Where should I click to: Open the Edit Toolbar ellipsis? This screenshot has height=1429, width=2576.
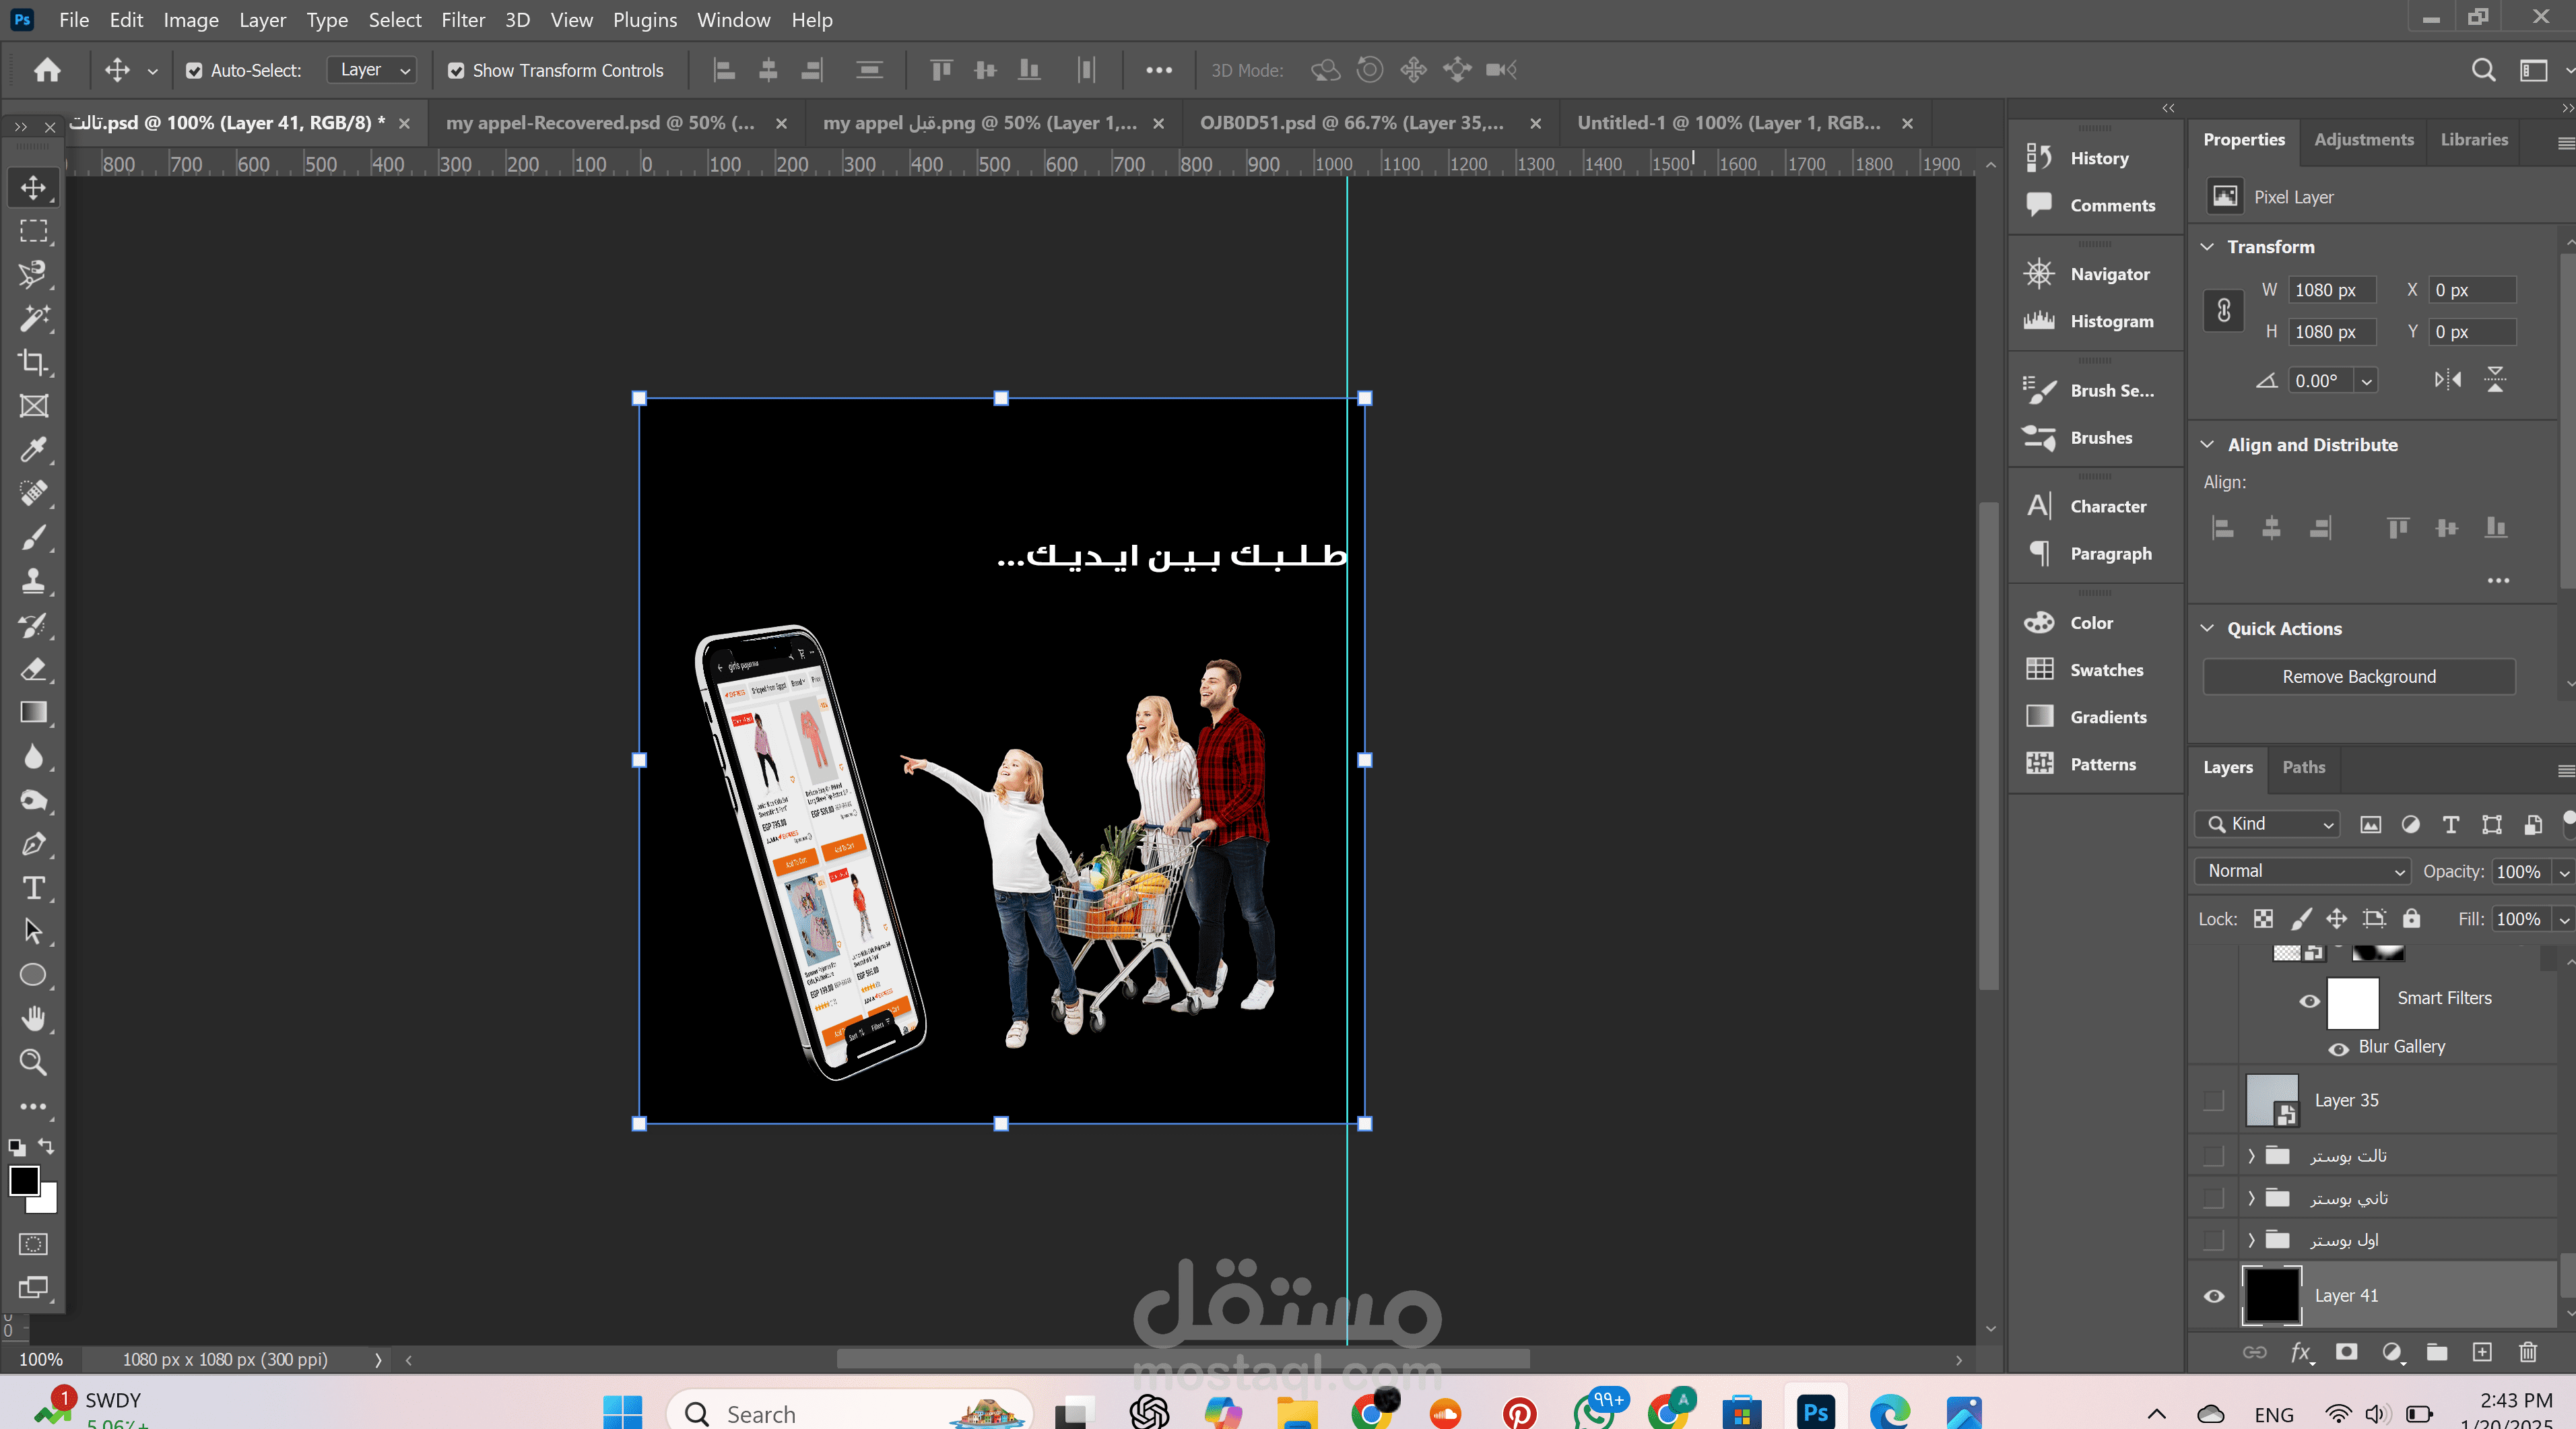pyautogui.click(x=33, y=1107)
